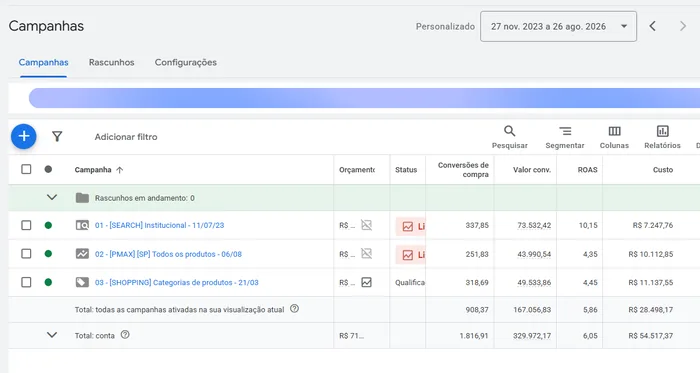Select account total cost R$ 54.517,37
This screenshot has height=373, width=700.
650,336
